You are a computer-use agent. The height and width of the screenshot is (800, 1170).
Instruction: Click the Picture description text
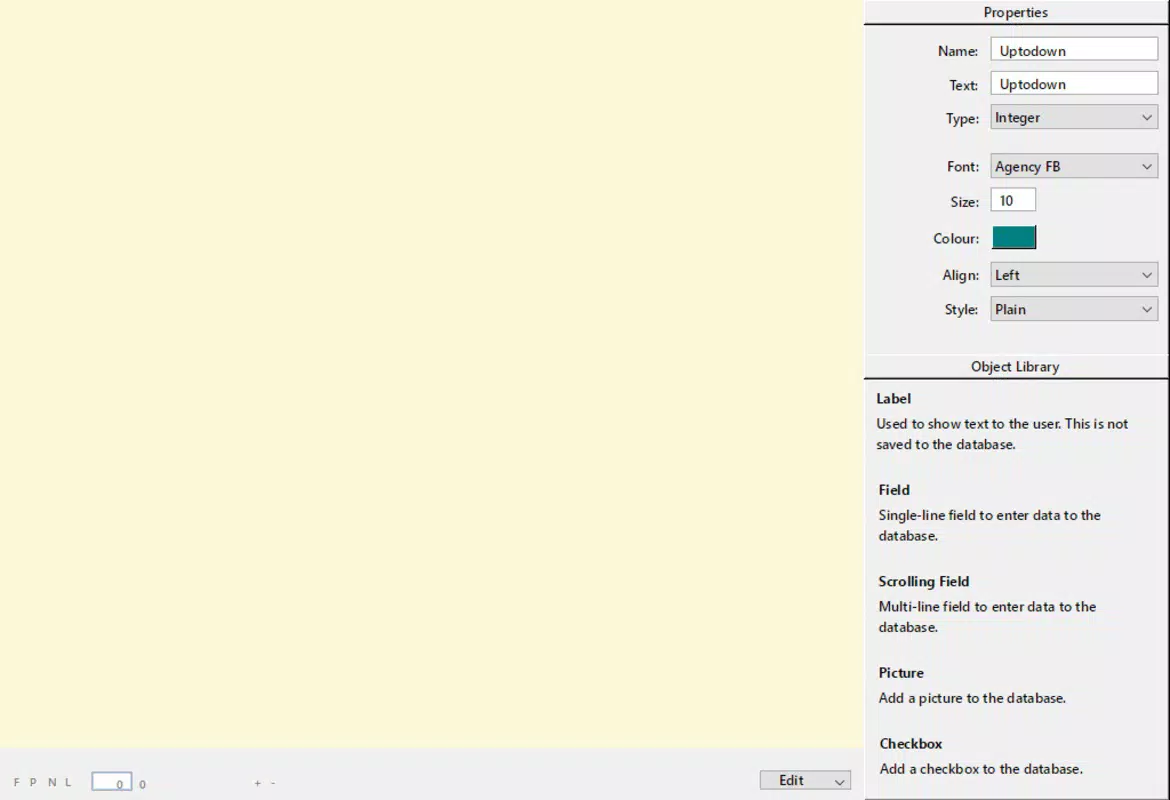pos(972,698)
